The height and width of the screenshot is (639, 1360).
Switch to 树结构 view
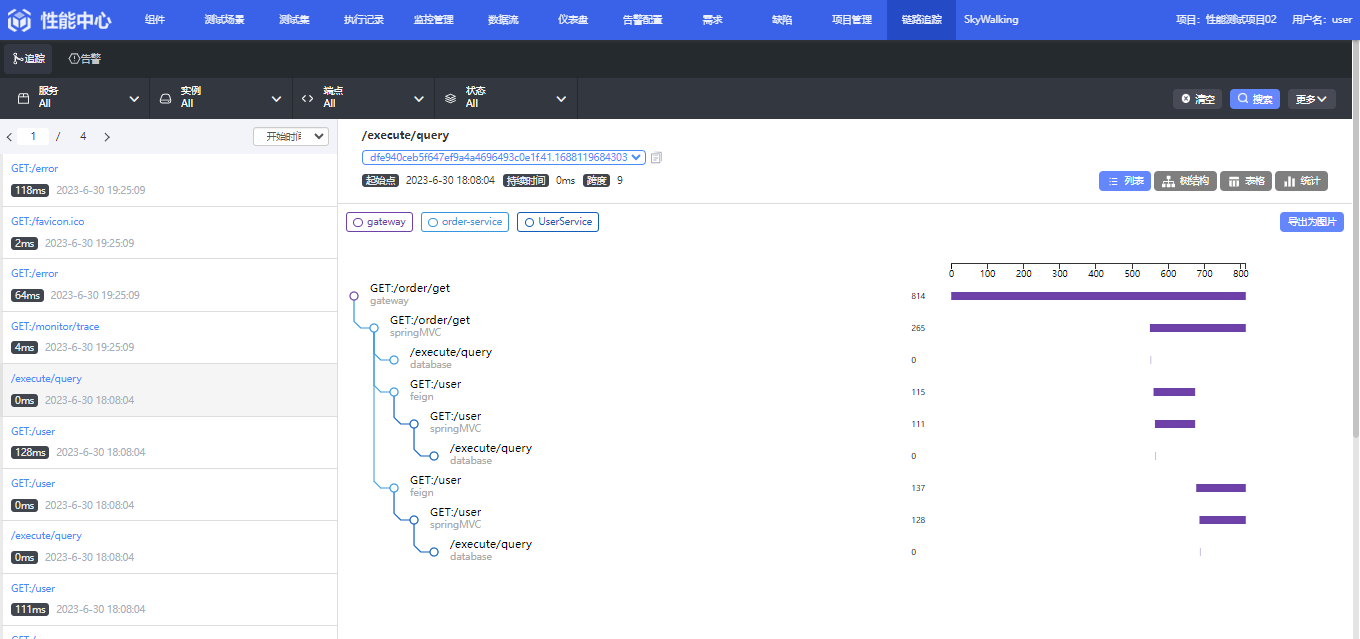pyautogui.click(x=1185, y=181)
